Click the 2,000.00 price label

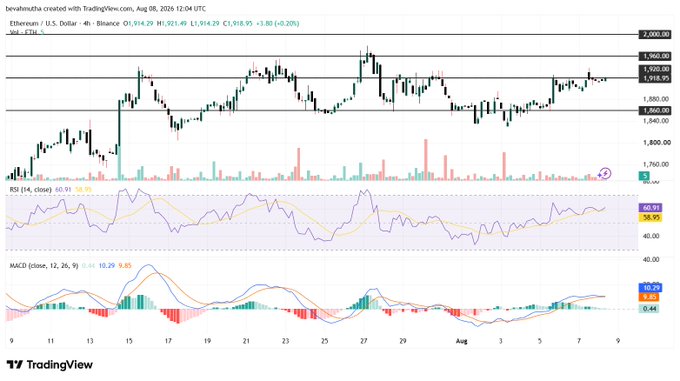click(x=656, y=34)
